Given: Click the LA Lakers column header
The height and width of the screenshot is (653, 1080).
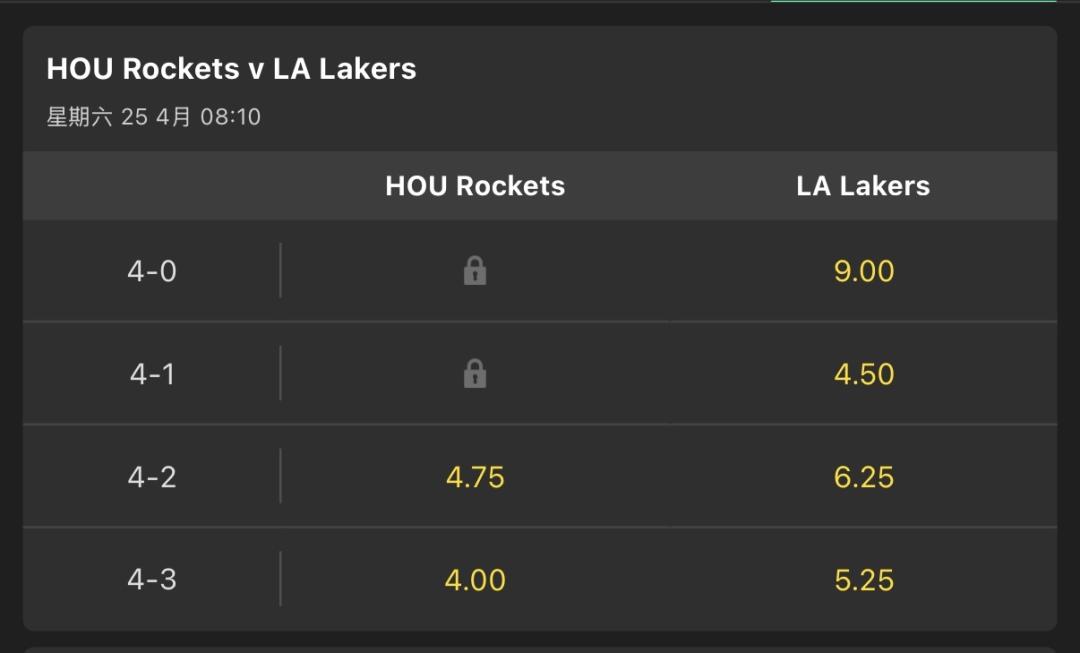Looking at the screenshot, I should (x=863, y=186).
